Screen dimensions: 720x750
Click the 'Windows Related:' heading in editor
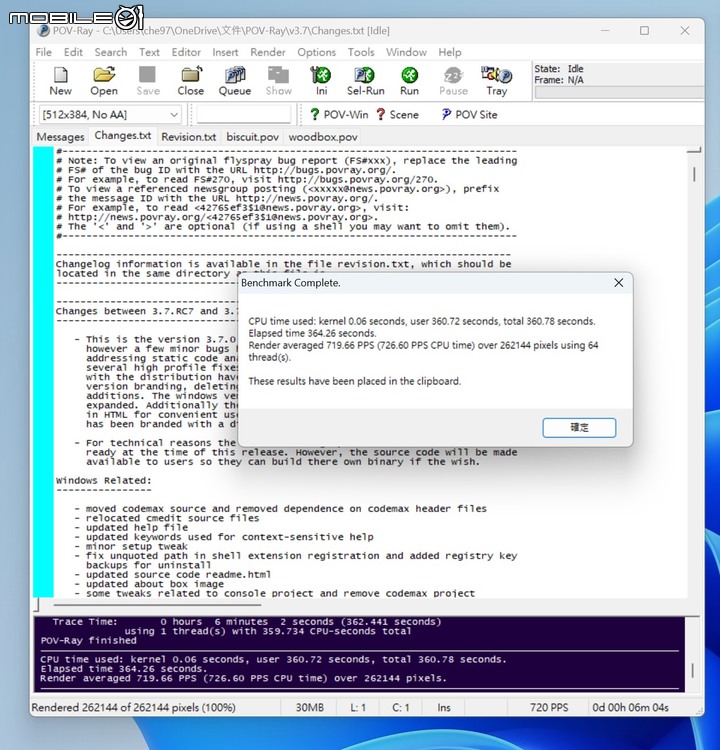coord(103,481)
